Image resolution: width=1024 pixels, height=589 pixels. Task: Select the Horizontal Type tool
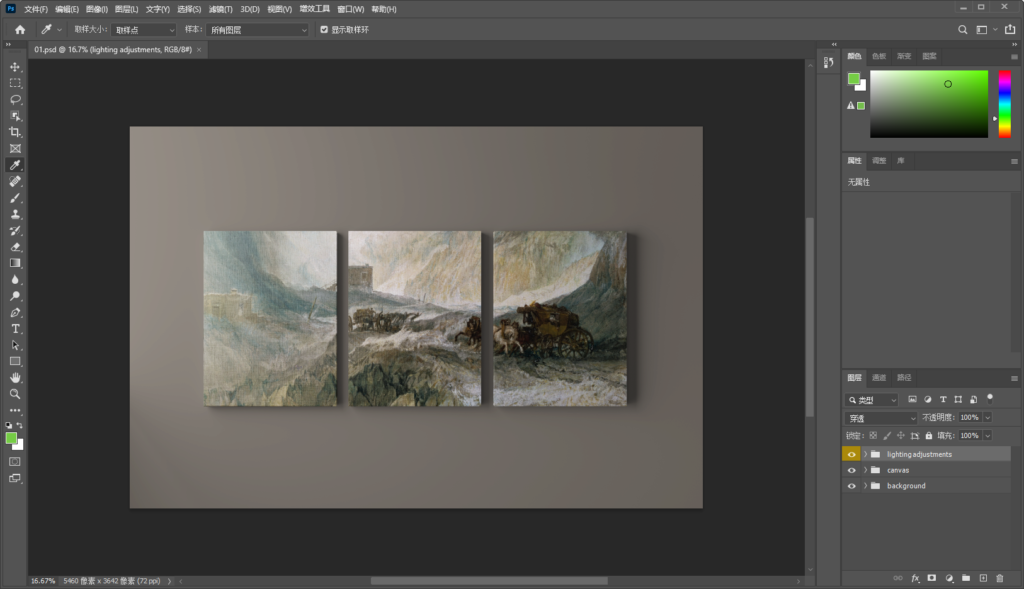click(15, 328)
